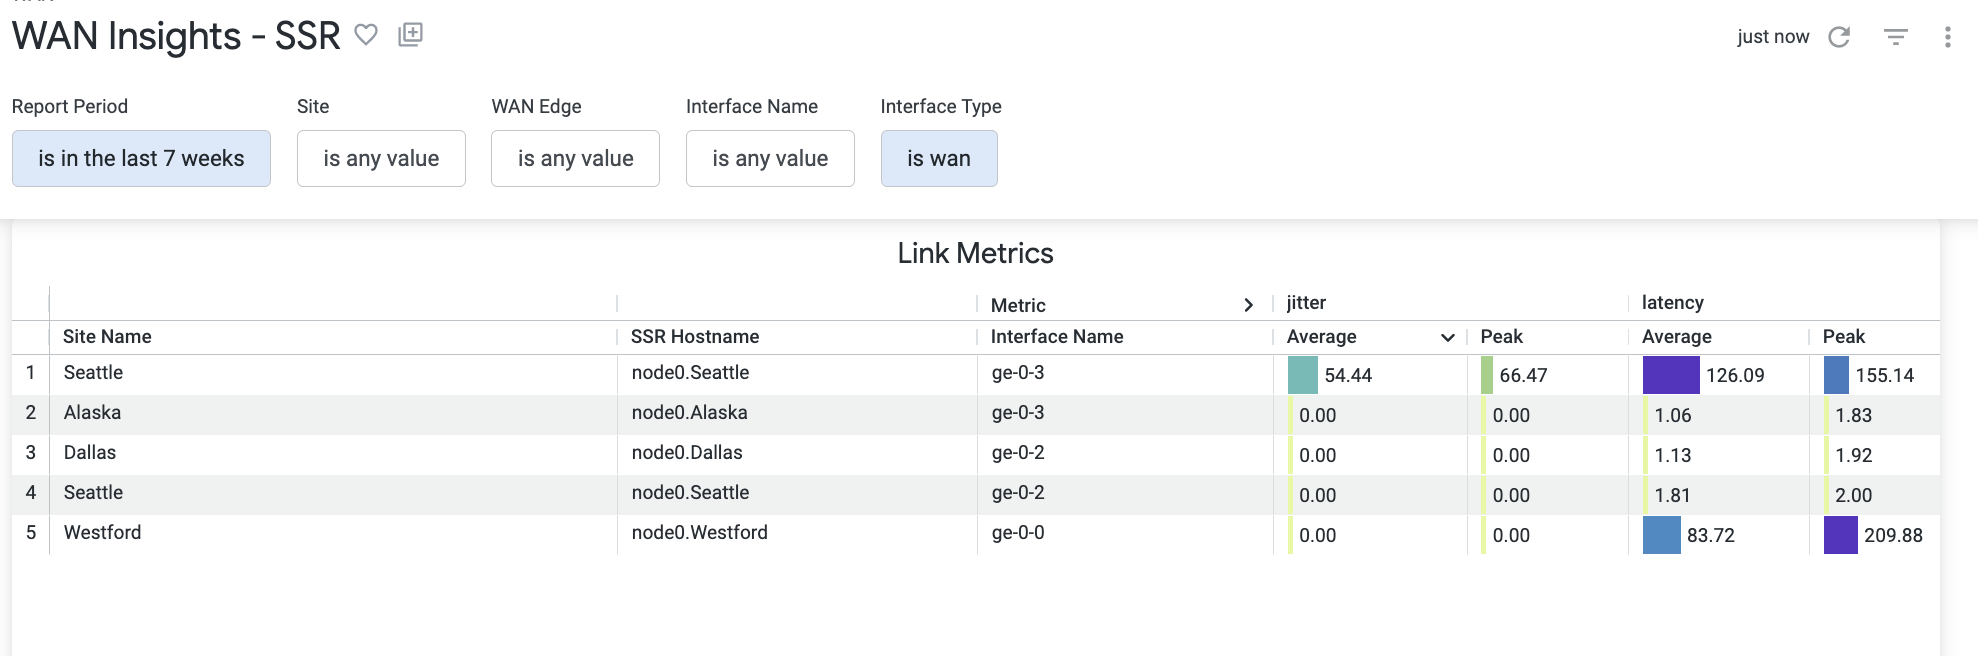Sort by SSR Hostname column header

695,337
